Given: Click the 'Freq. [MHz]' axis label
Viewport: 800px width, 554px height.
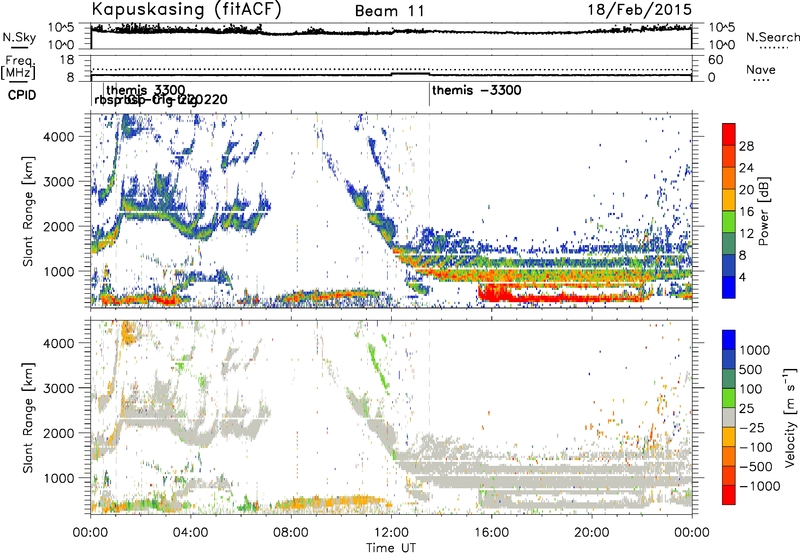Looking at the screenshot, I should click(18, 68).
